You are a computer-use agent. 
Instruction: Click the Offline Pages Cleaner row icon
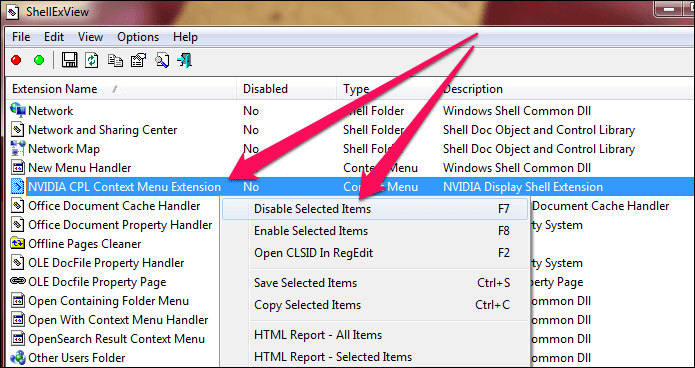18,244
